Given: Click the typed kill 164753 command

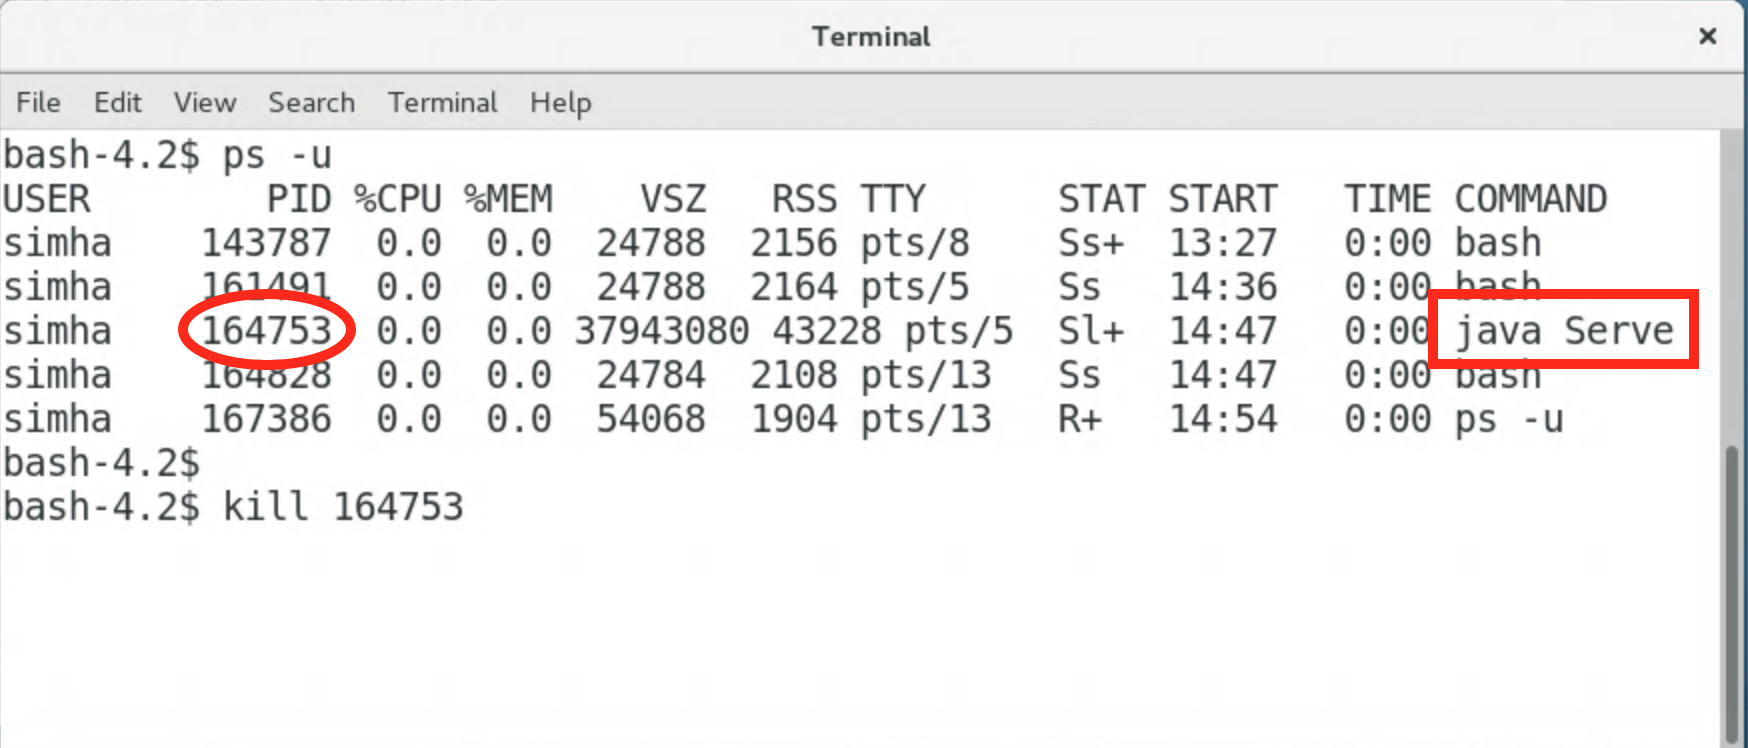Looking at the screenshot, I should (342, 507).
